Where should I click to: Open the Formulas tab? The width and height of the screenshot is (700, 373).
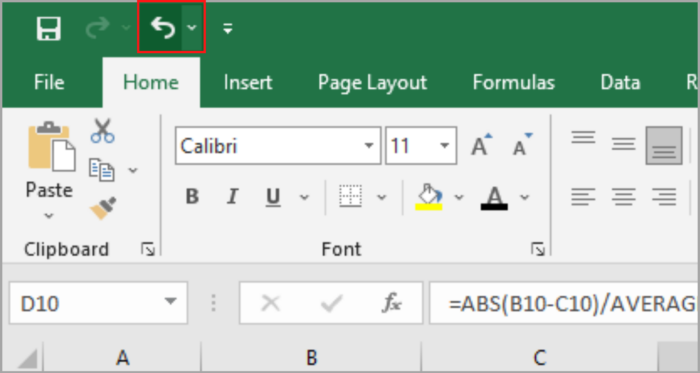(x=513, y=83)
